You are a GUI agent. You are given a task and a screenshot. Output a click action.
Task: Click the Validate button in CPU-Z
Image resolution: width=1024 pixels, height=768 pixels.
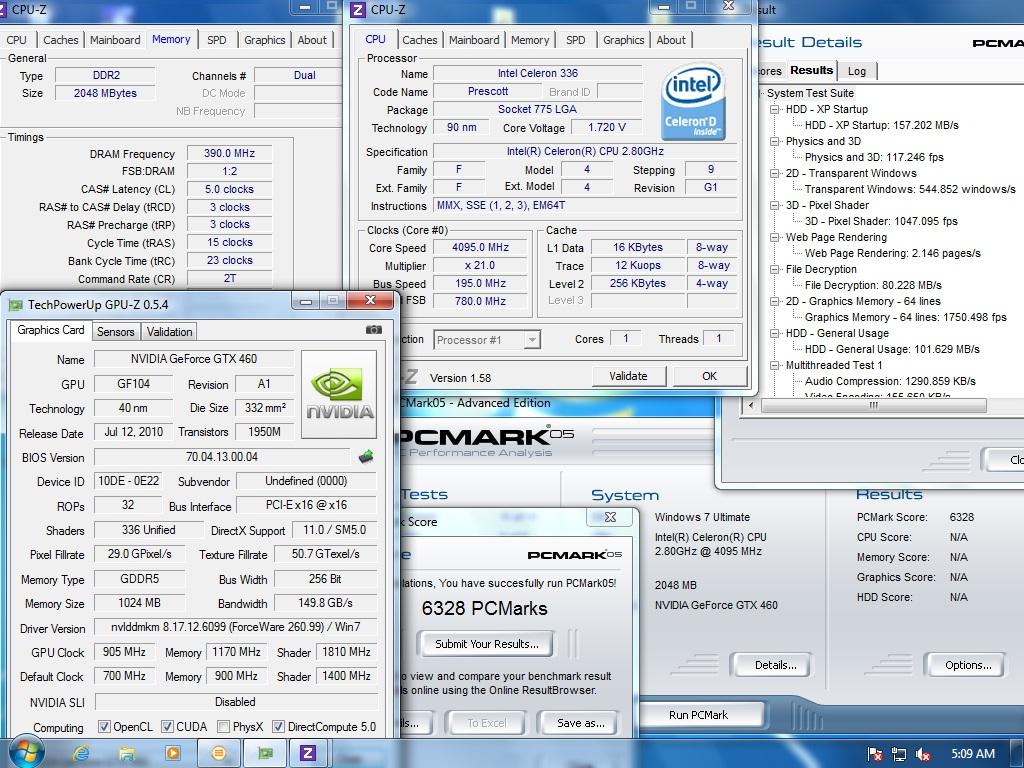pyautogui.click(x=628, y=376)
